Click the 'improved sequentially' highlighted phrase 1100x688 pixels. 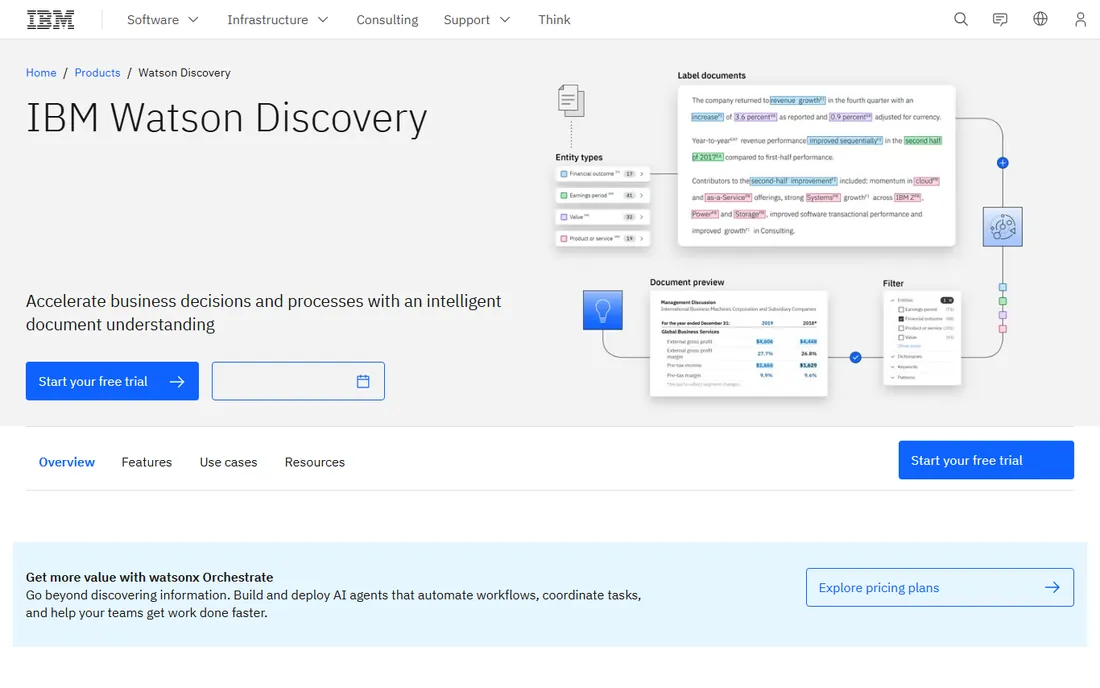[x=845, y=141]
